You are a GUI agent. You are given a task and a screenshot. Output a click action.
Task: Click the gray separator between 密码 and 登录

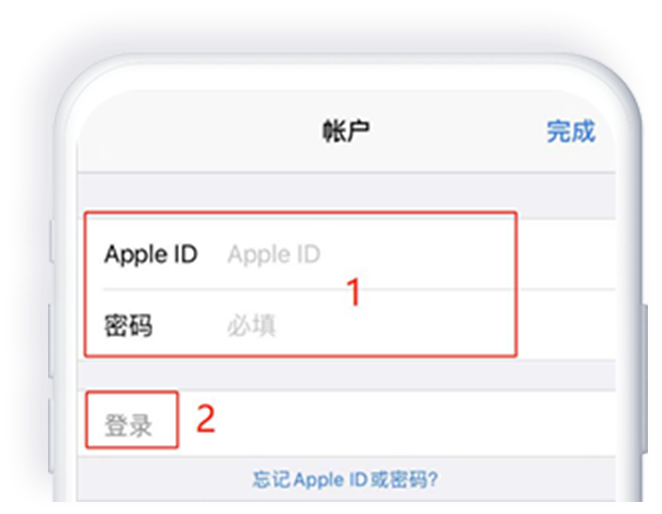[346, 375]
